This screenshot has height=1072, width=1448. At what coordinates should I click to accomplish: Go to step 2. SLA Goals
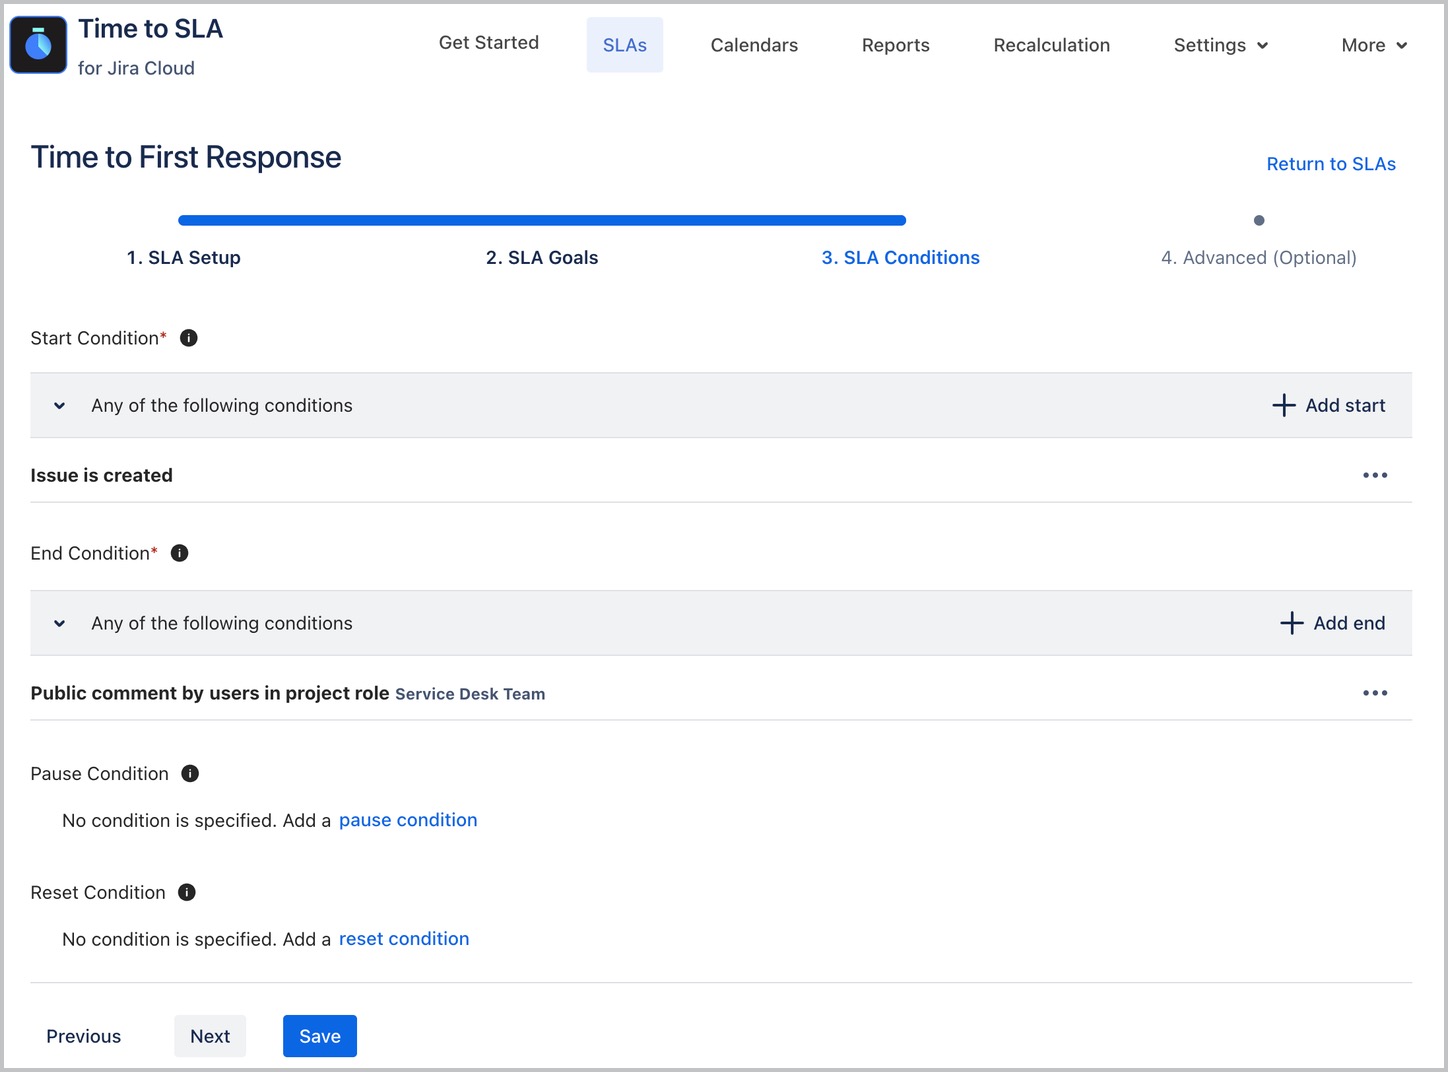[x=542, y=257]
